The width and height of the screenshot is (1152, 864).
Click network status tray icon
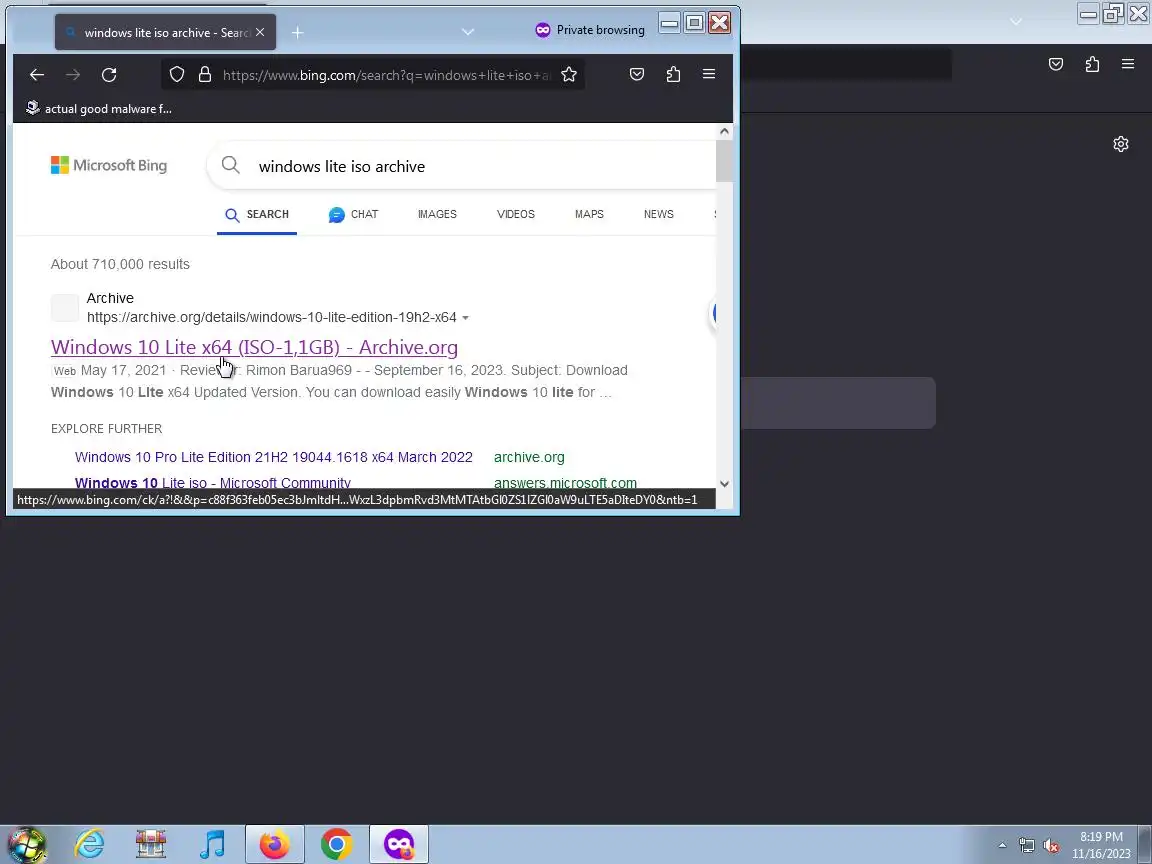pyautogui.click(x=1027, y=846)
